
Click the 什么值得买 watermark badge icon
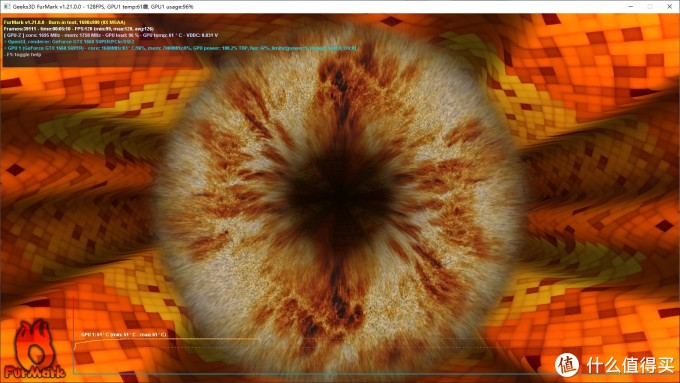coord(567,365)
